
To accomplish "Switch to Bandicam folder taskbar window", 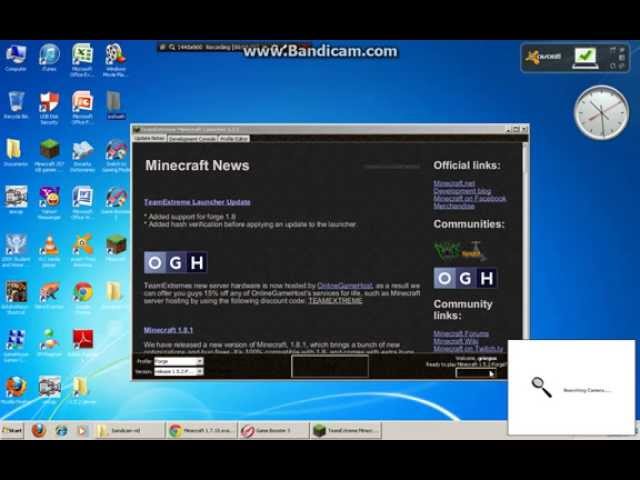I will (x=129, y=431).
